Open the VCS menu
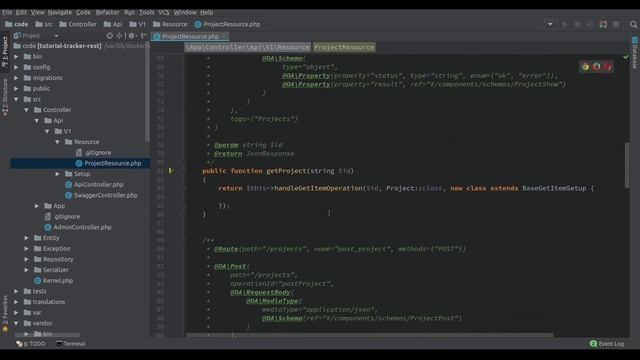 (164, 12)
